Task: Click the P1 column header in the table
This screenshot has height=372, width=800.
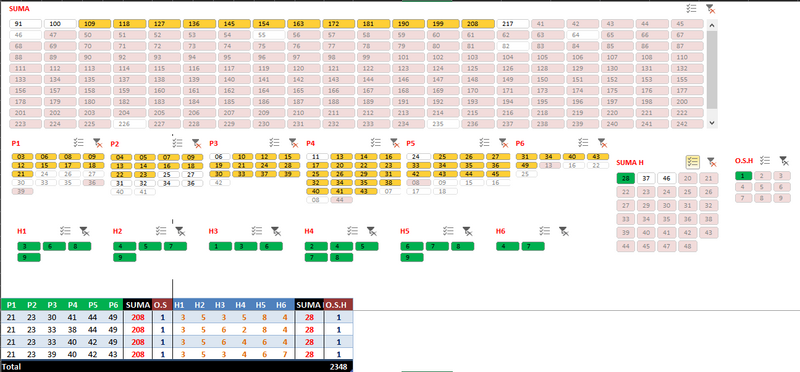Action: [x=11, y=305]
